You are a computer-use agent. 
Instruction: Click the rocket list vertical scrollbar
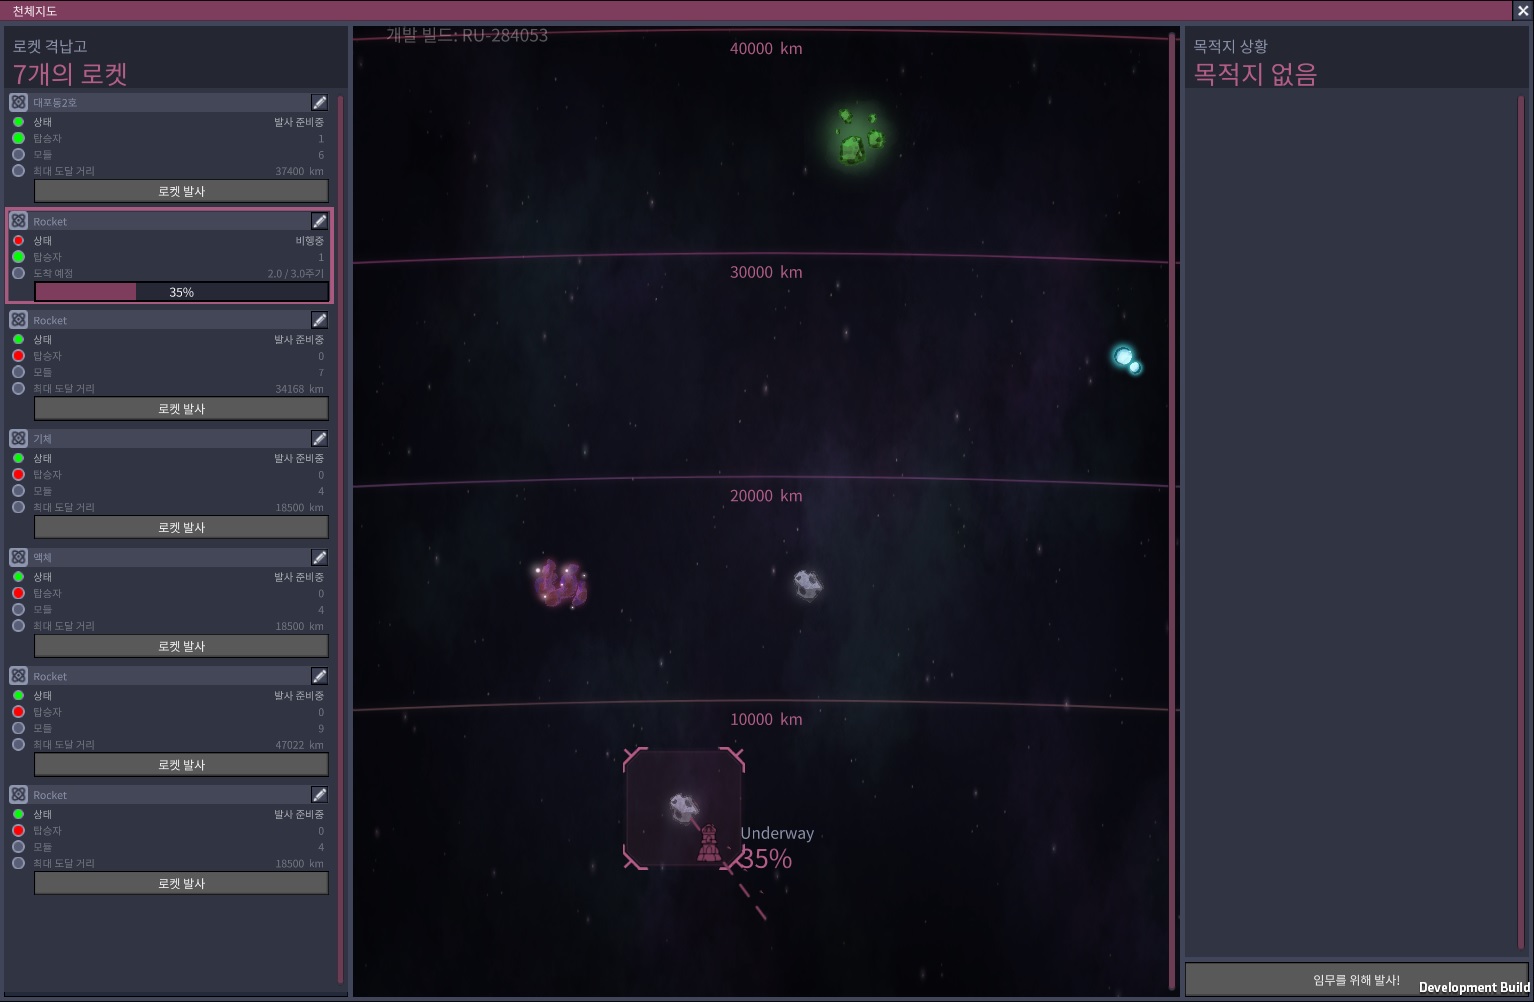pyautogui.click(x=341, y=540)
